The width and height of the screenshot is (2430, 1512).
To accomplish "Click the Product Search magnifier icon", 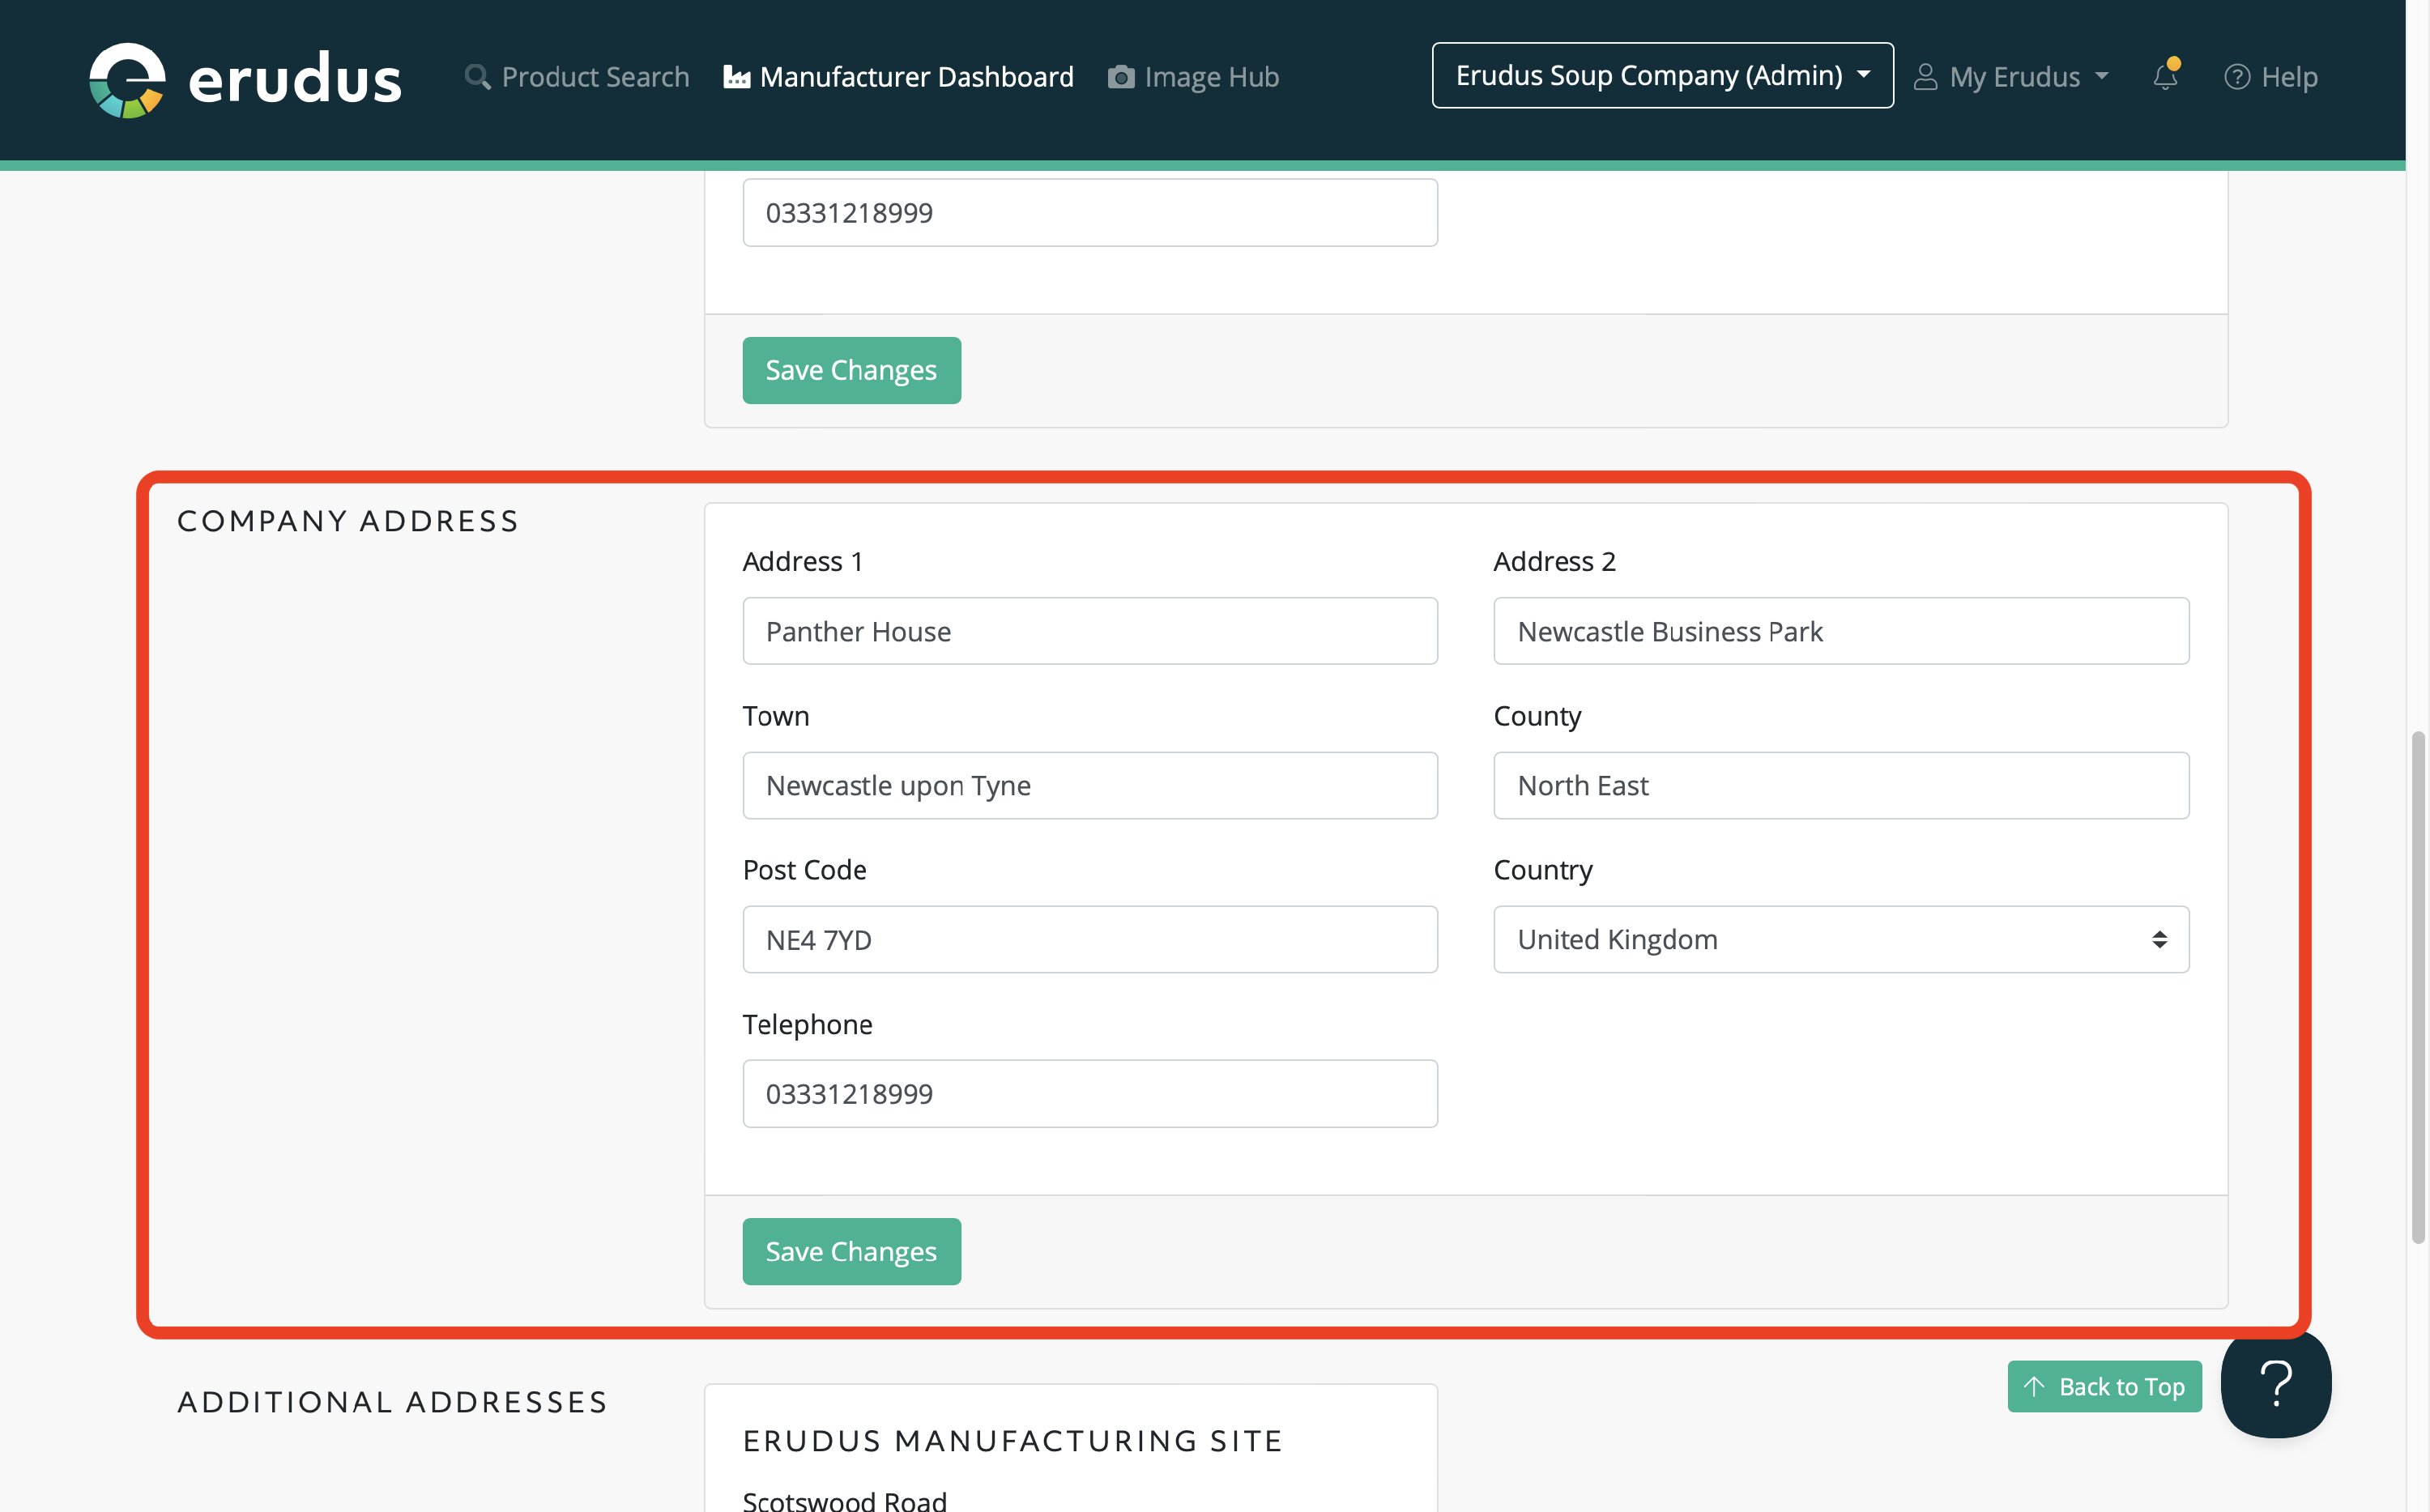I will pos(477,77).
